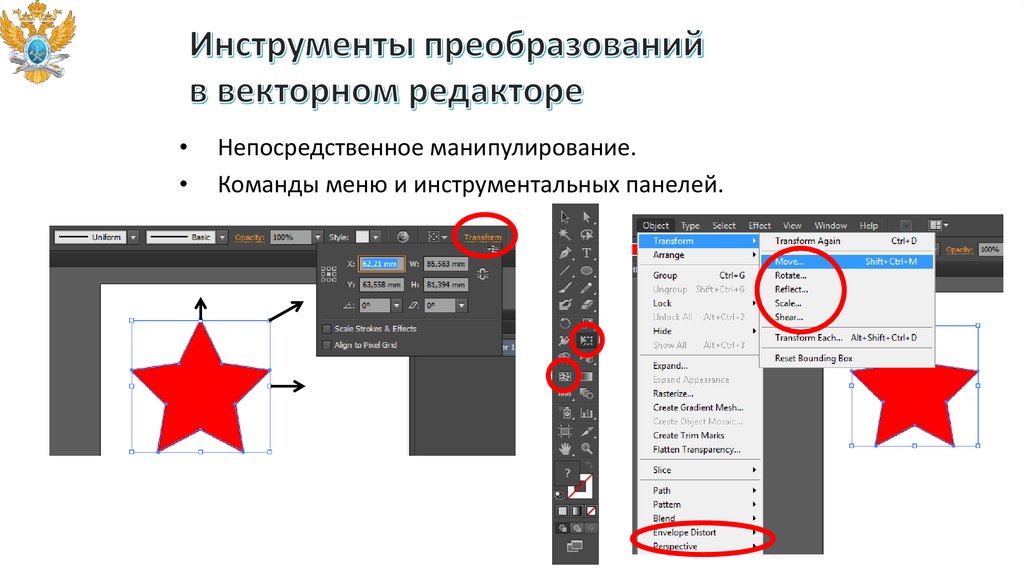Enable Scale Strokes & Effects checkbox
Screen dimensions: 1024x574
pos(327,328)
